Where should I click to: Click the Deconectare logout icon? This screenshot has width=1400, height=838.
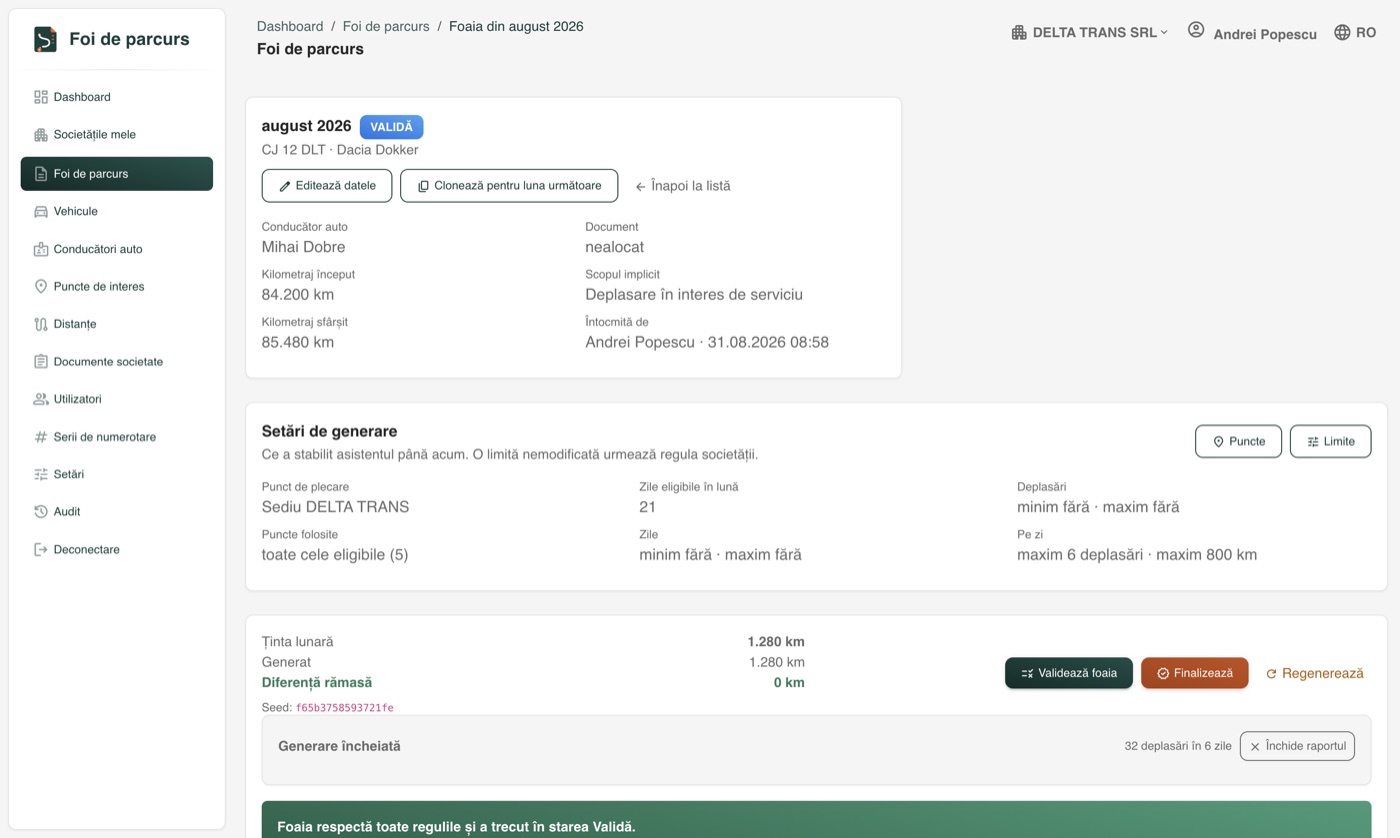click(41, 550)
